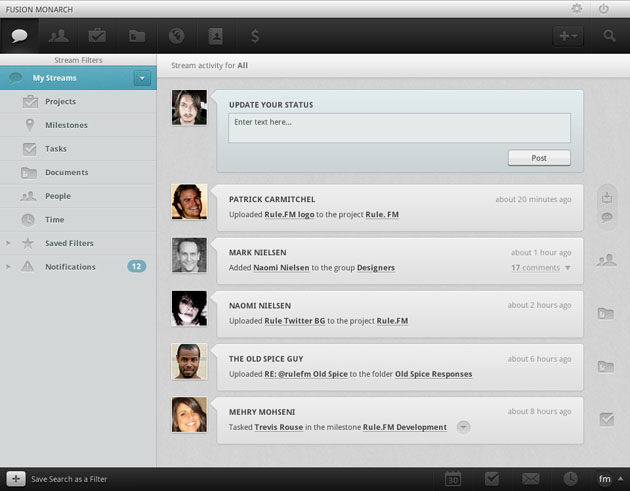This screenshot has width=630, height=491.
Task: Open the Streams chat bubble tab
Action: [19, 36]
